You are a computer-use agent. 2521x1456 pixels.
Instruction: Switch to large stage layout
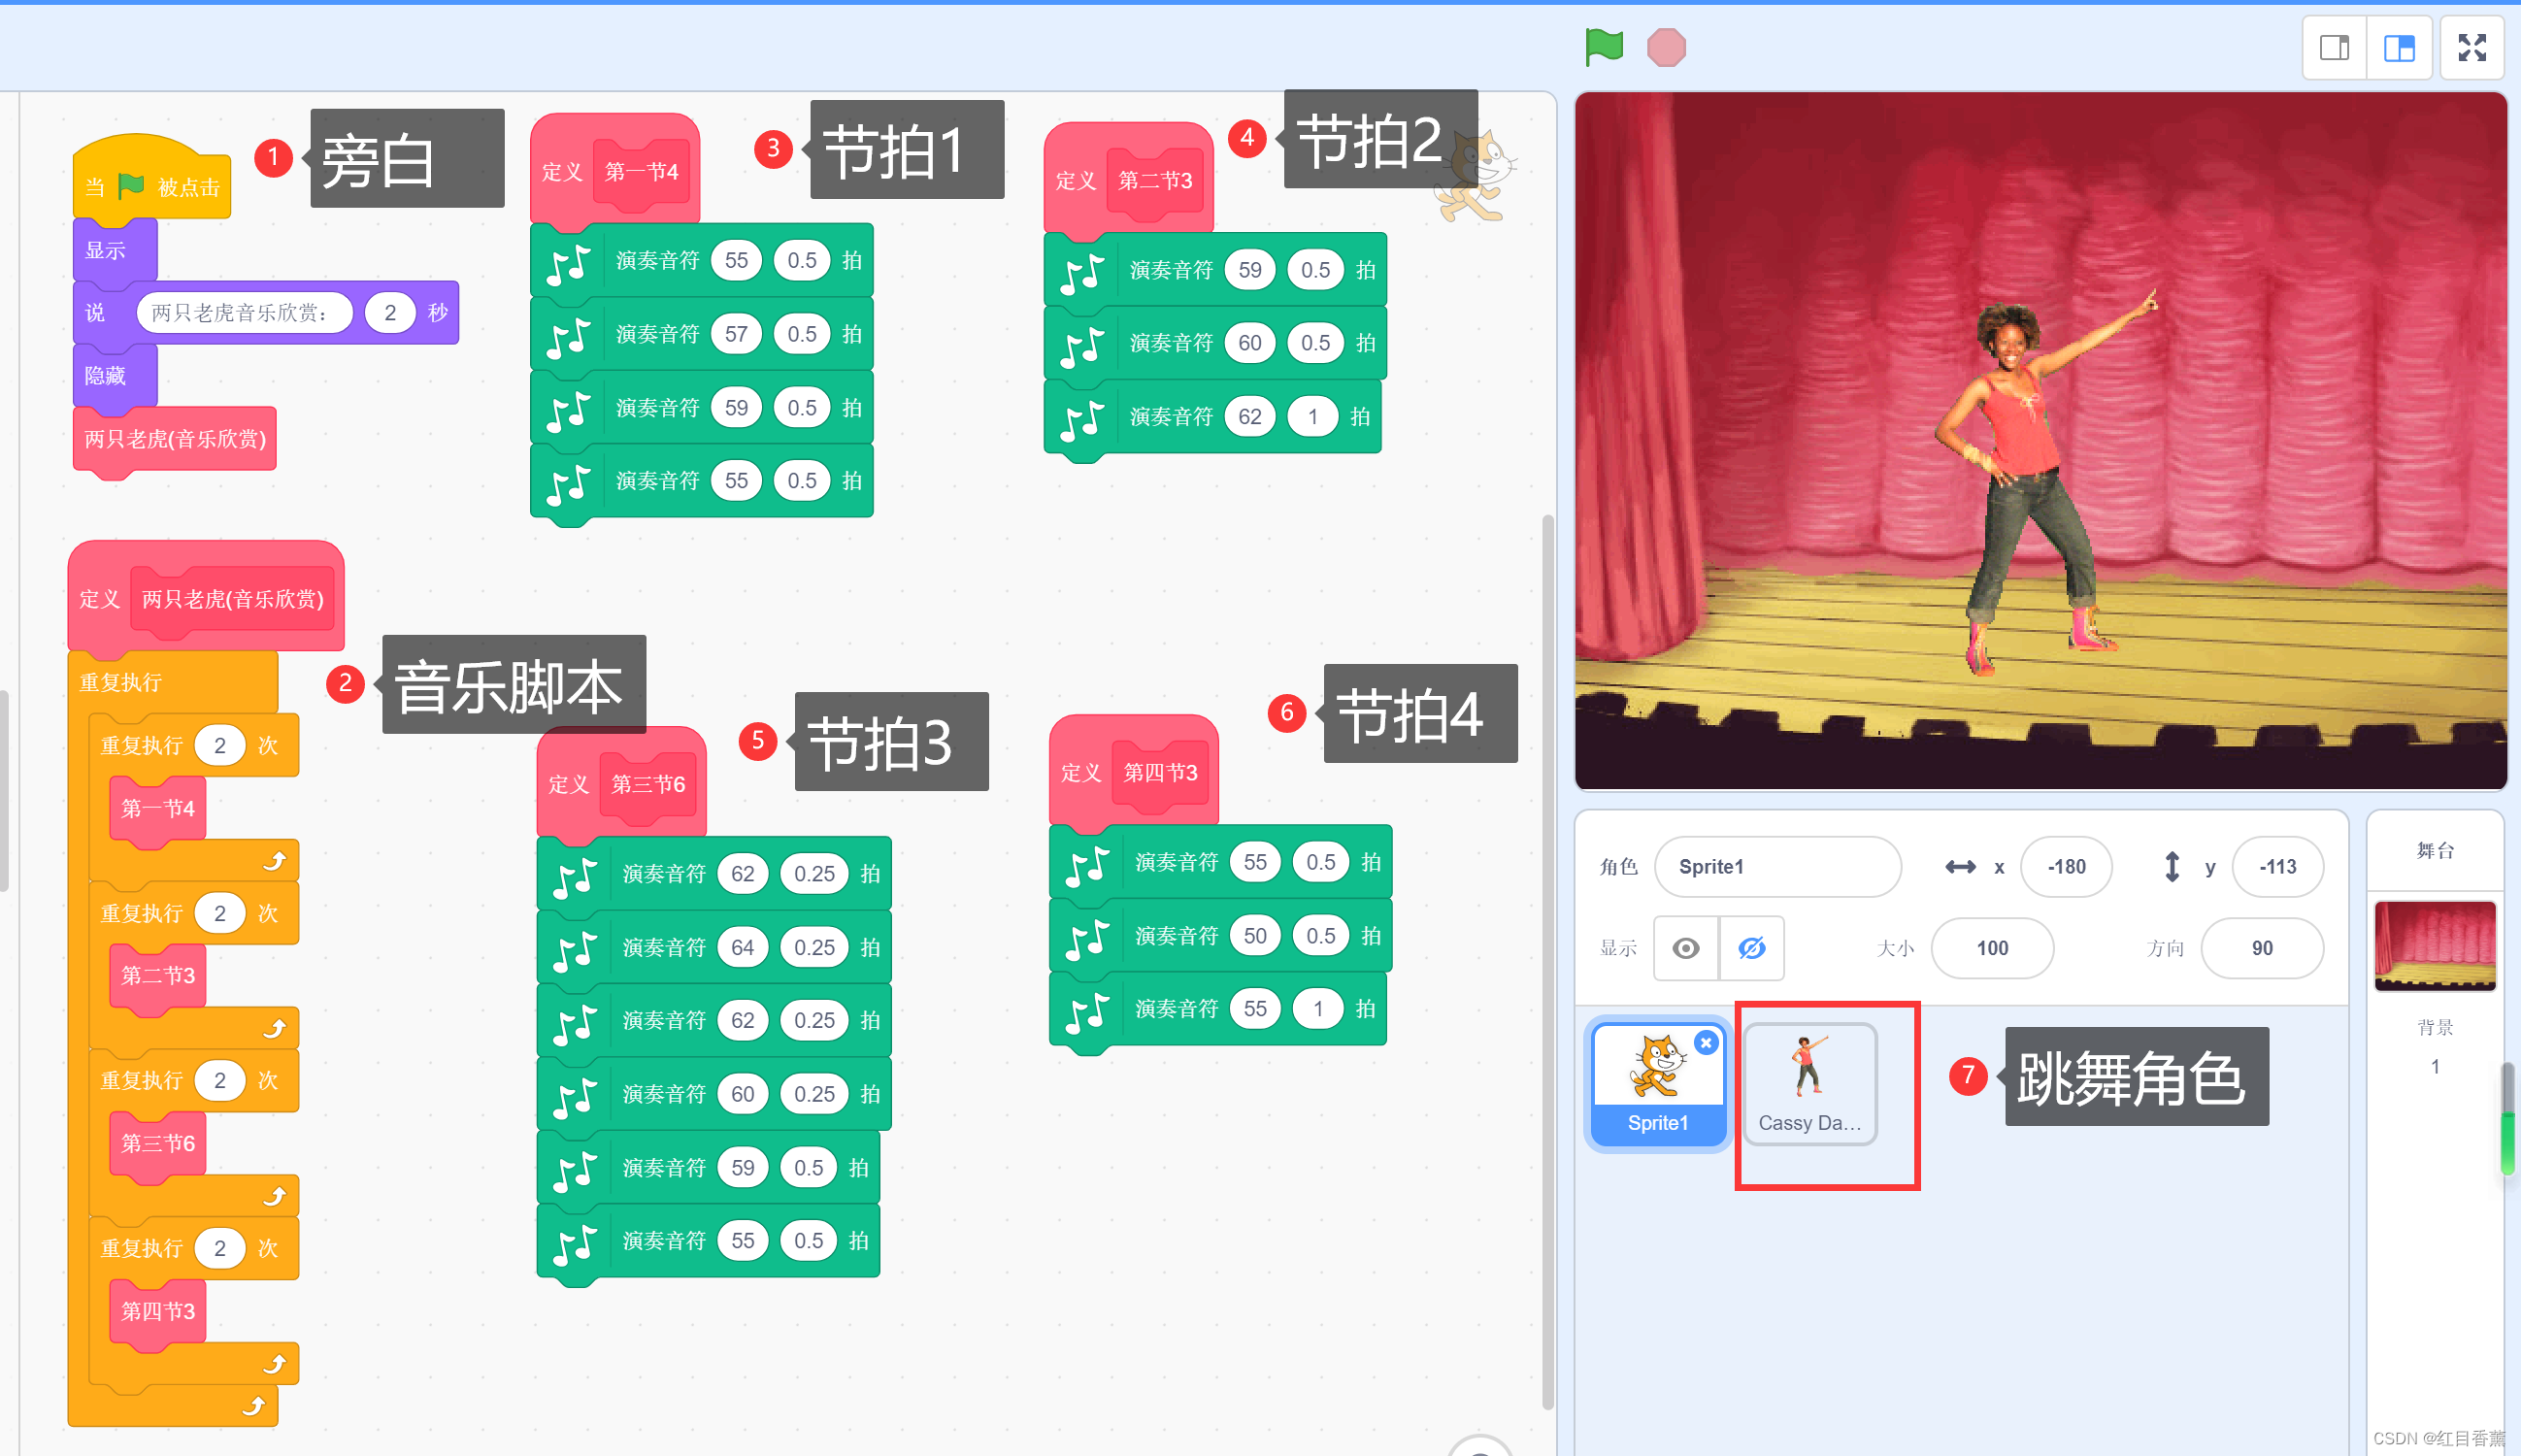click(2398, 48)
